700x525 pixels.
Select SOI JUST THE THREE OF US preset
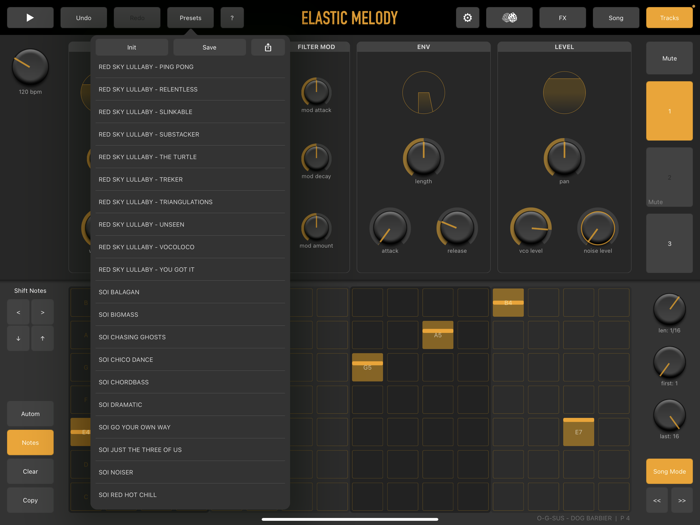click(x=190, y=450)
